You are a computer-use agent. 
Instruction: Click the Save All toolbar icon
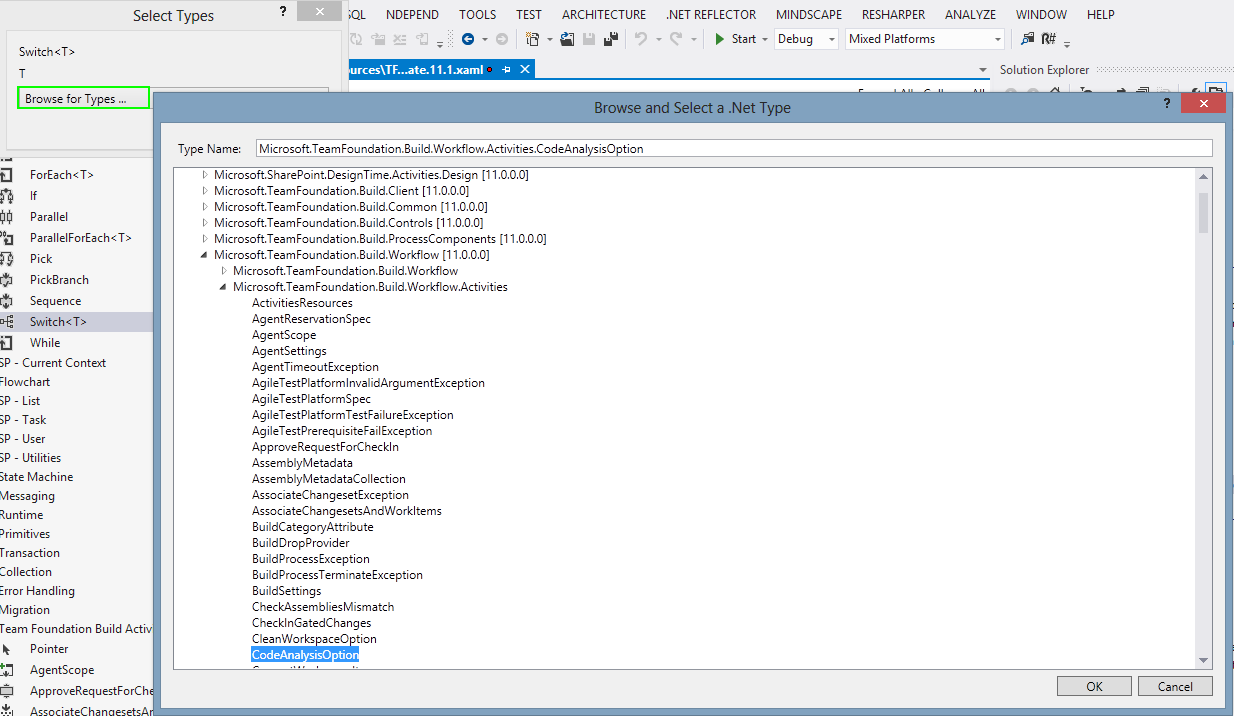pos(611,39)
